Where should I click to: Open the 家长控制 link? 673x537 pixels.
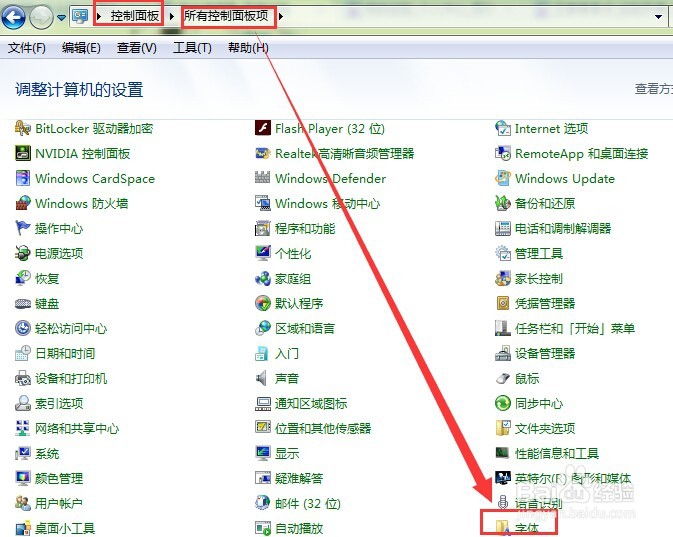tap(539, 279)
